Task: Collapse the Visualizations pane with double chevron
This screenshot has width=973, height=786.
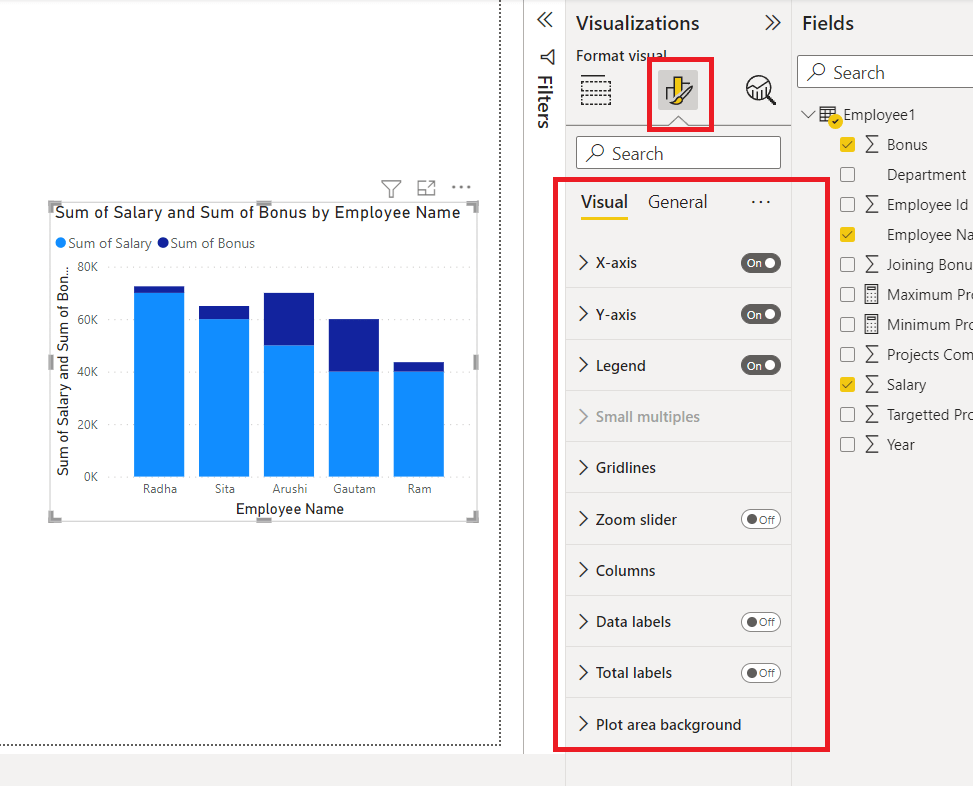Action: (544, 20)
